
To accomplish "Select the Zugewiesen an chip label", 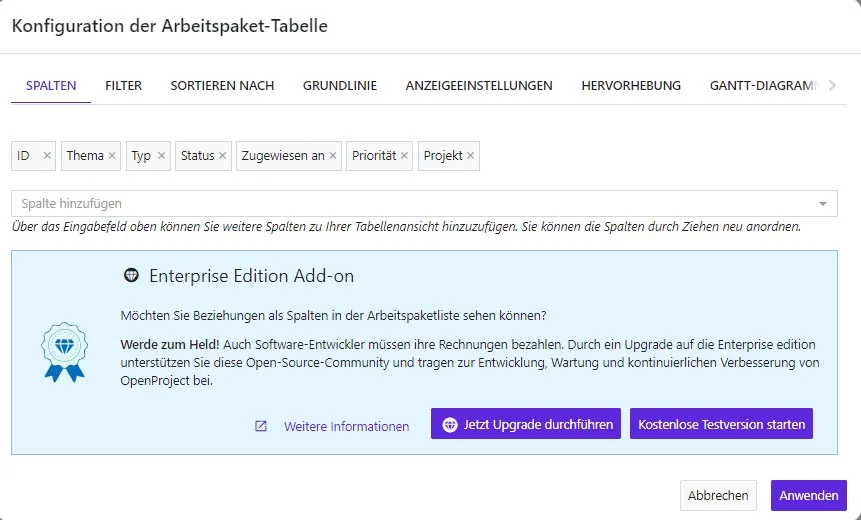I will tap(283, 156).
